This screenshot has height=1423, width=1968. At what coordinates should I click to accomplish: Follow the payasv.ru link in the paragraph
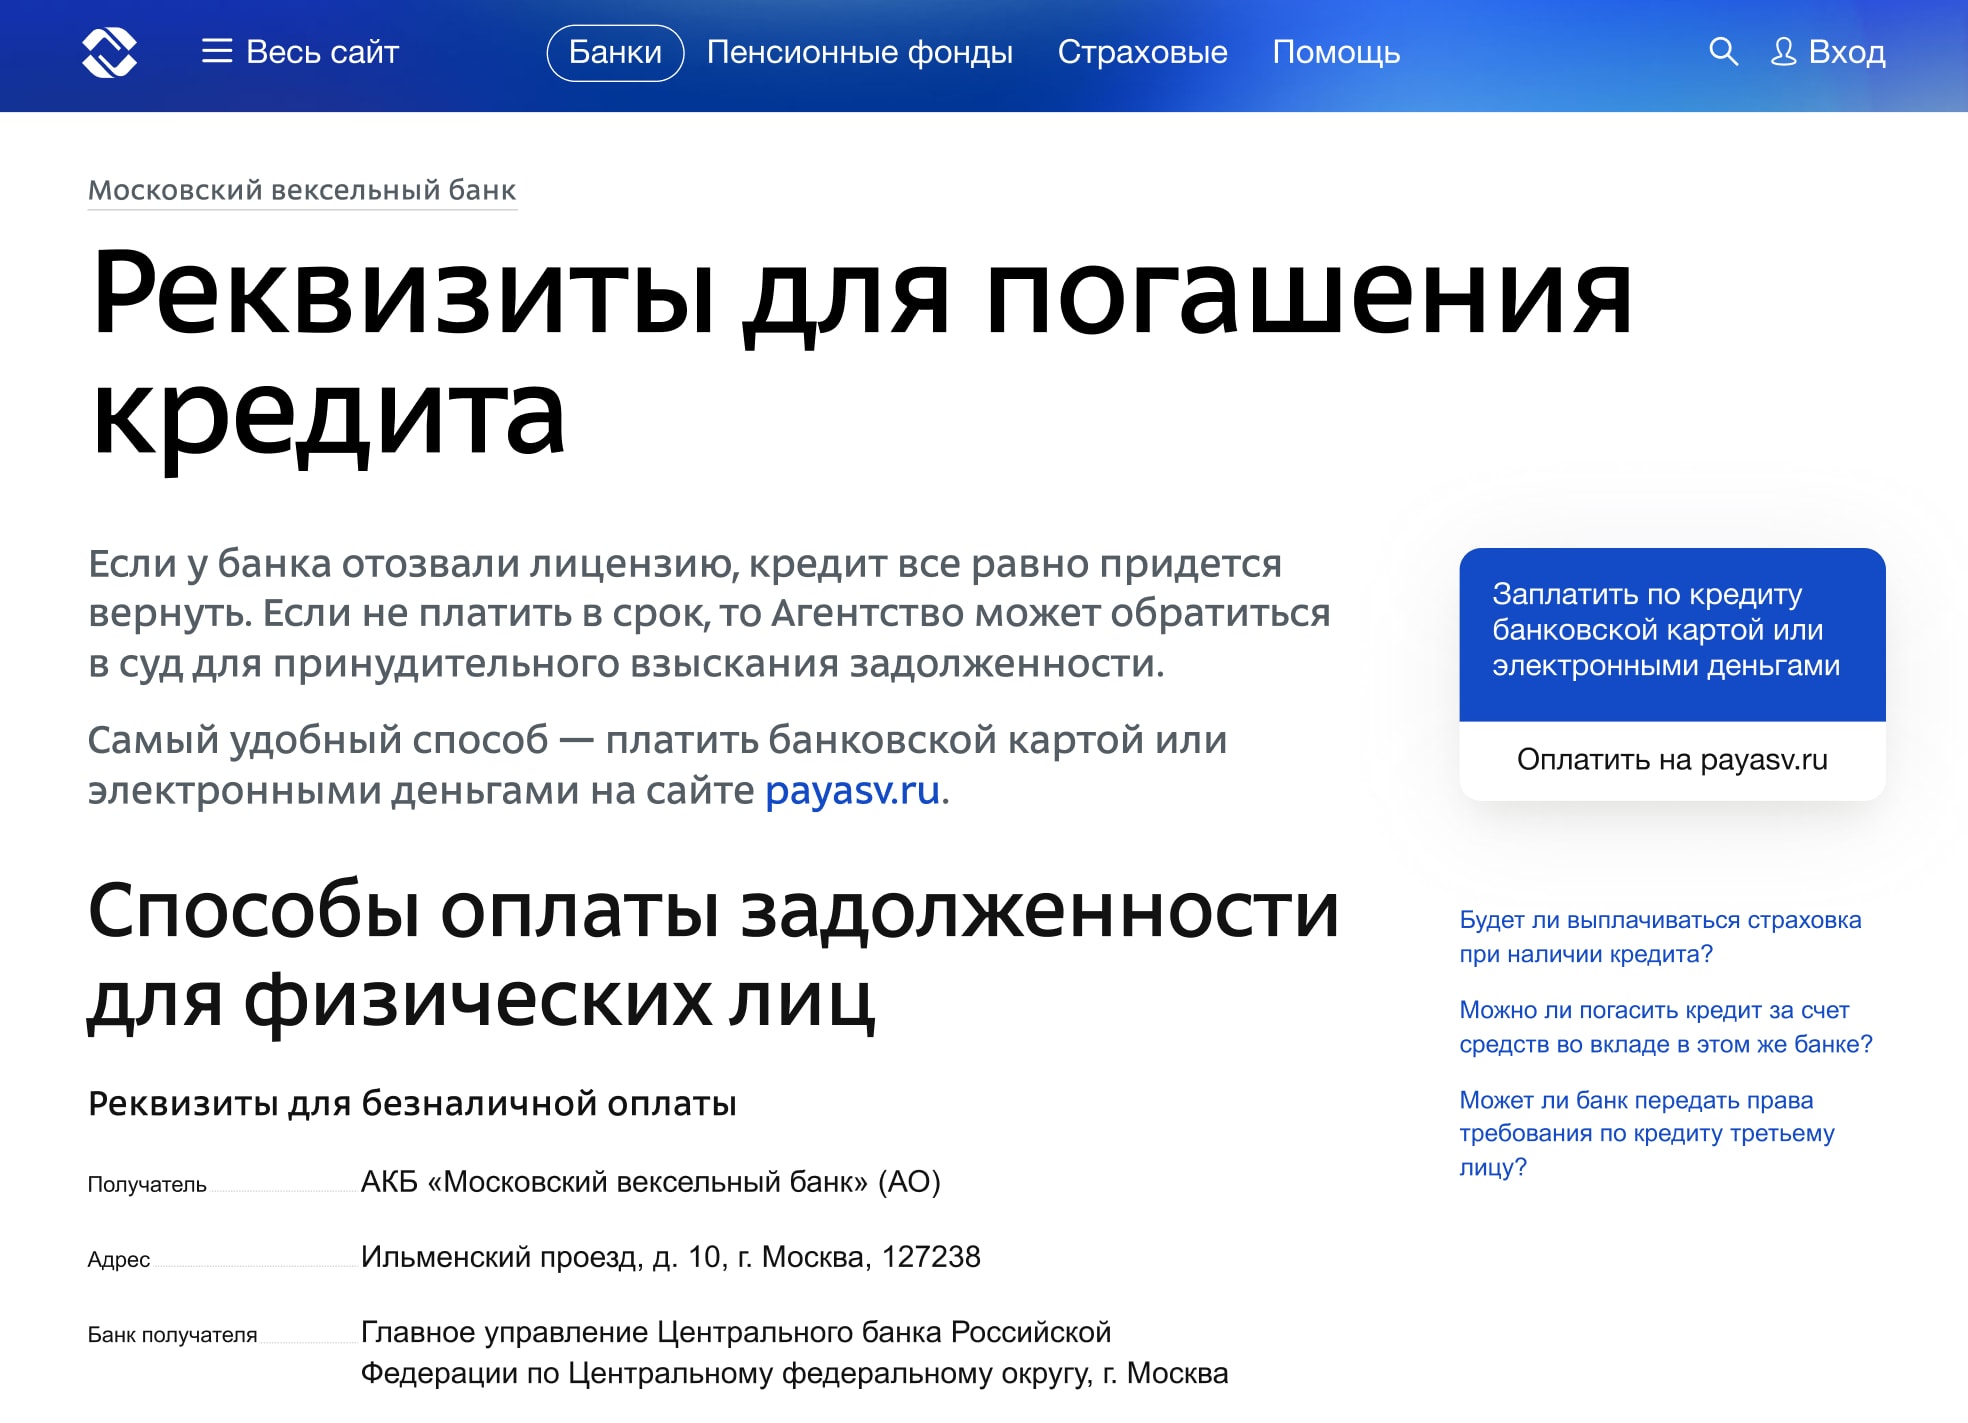tap(852, 790)
